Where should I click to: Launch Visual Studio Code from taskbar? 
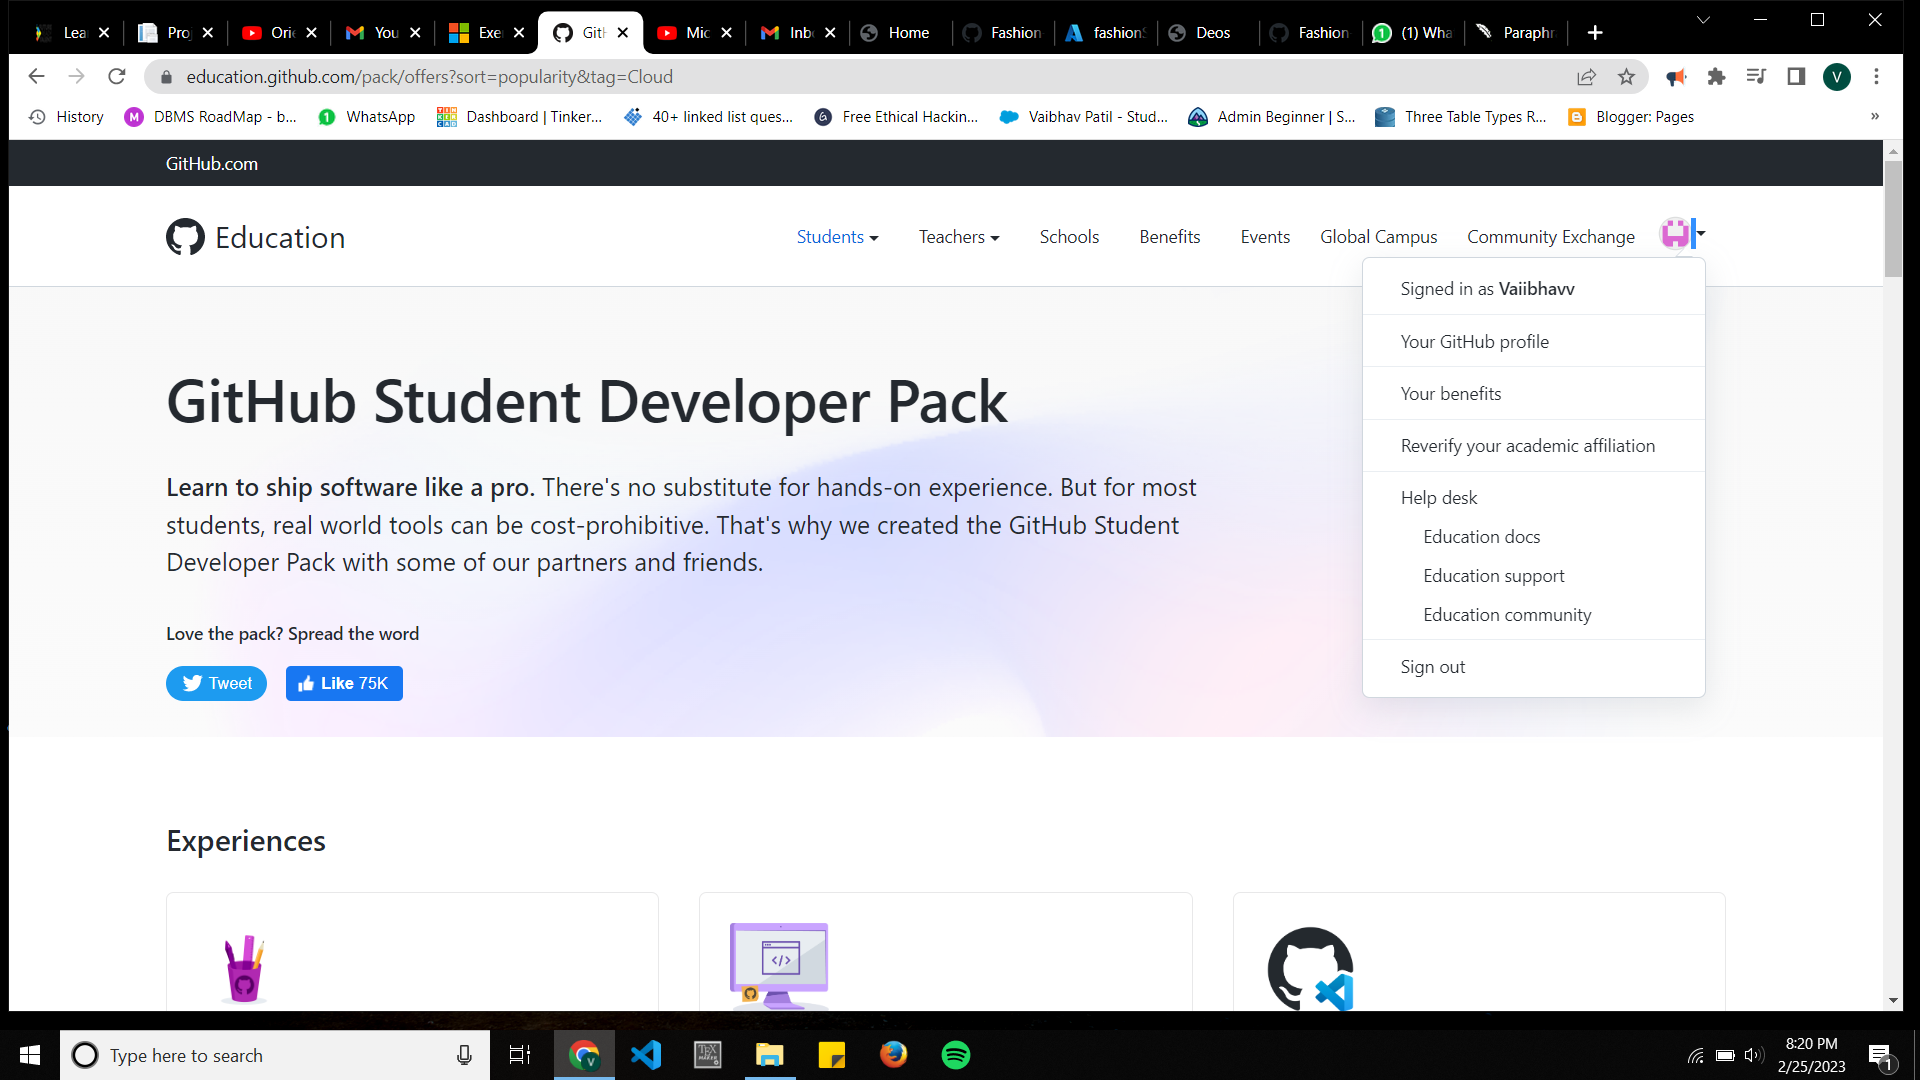click(646, 1055)
